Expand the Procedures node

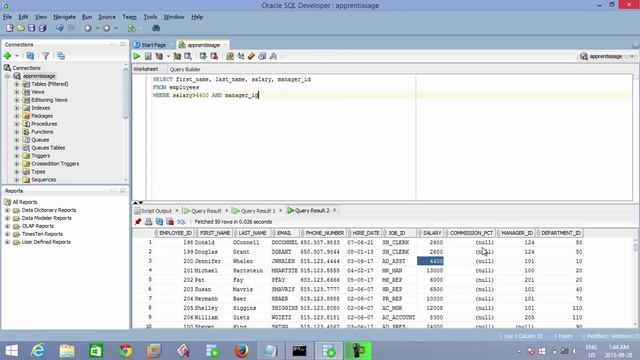pyautogui.click(x=17, y=124)
